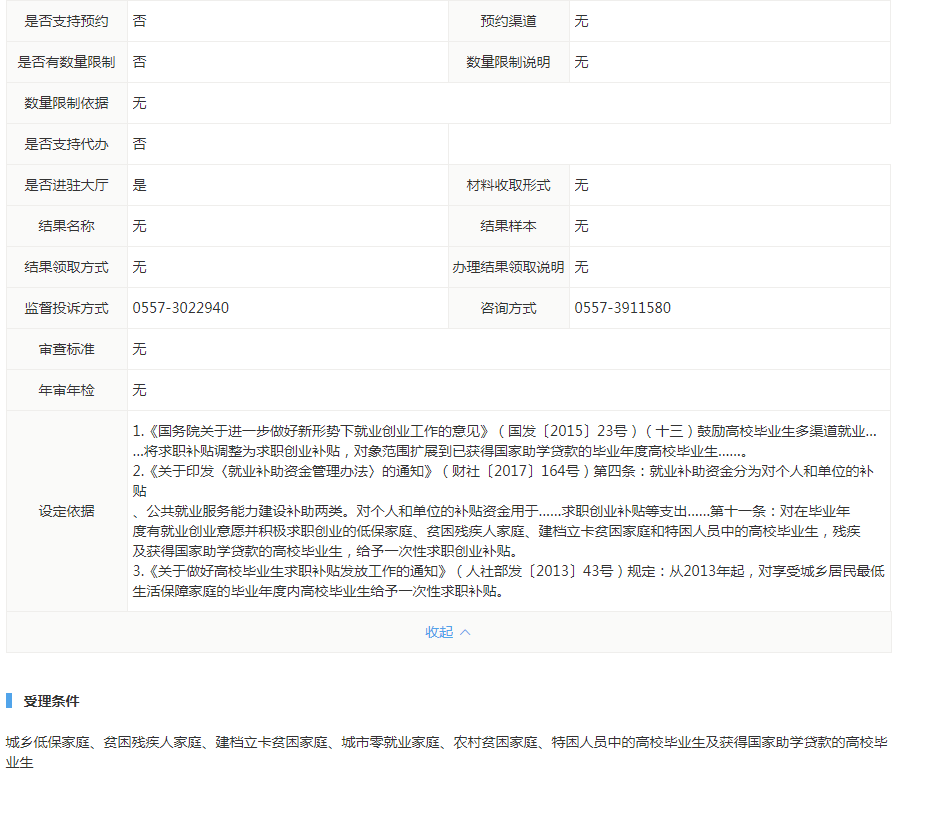Click the complaint phone number 0557-3022940
The image size is (925, 815).
(180, 308)
